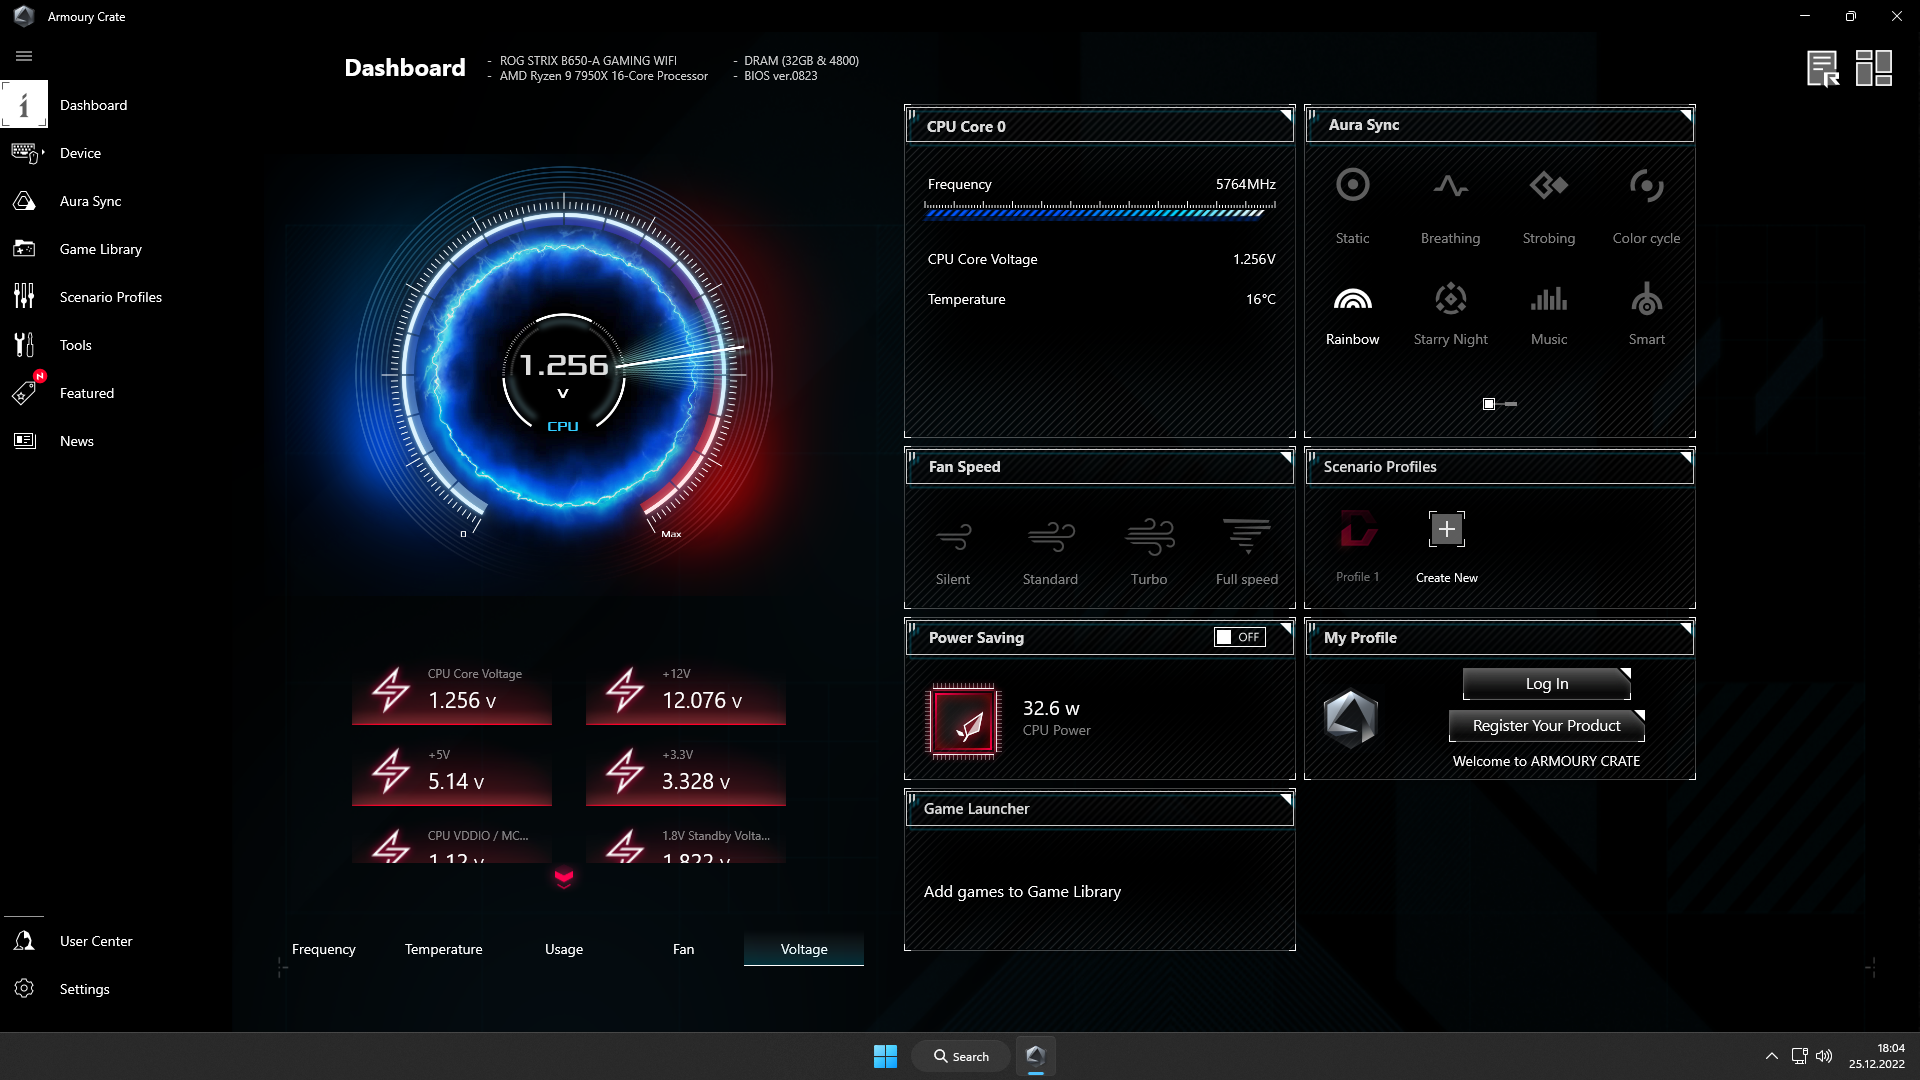Viewport: 1920px width, 1080px height.
Task: Open the Frequency monitoring tab
Action: 323,949
